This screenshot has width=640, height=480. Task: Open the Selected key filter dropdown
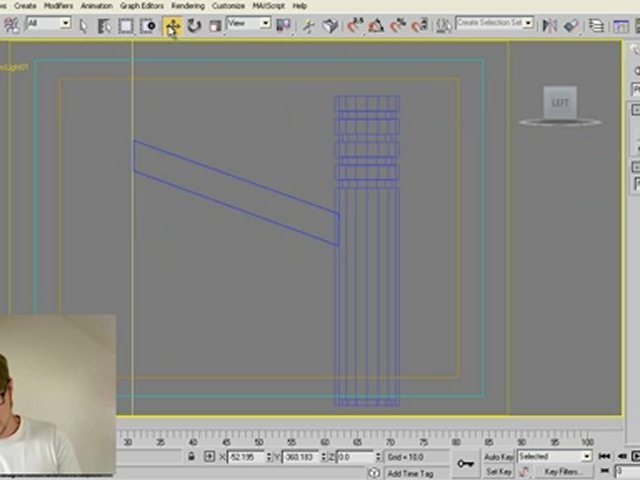pos(553,457)
